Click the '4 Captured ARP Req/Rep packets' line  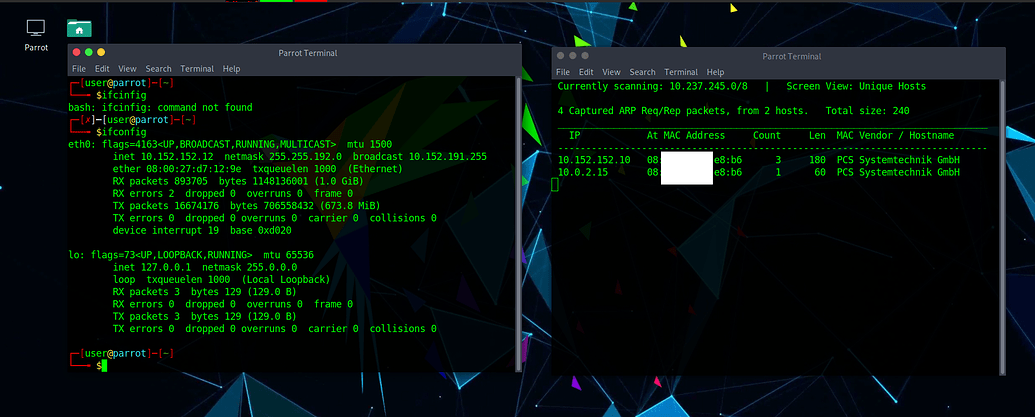coord(733,111)
